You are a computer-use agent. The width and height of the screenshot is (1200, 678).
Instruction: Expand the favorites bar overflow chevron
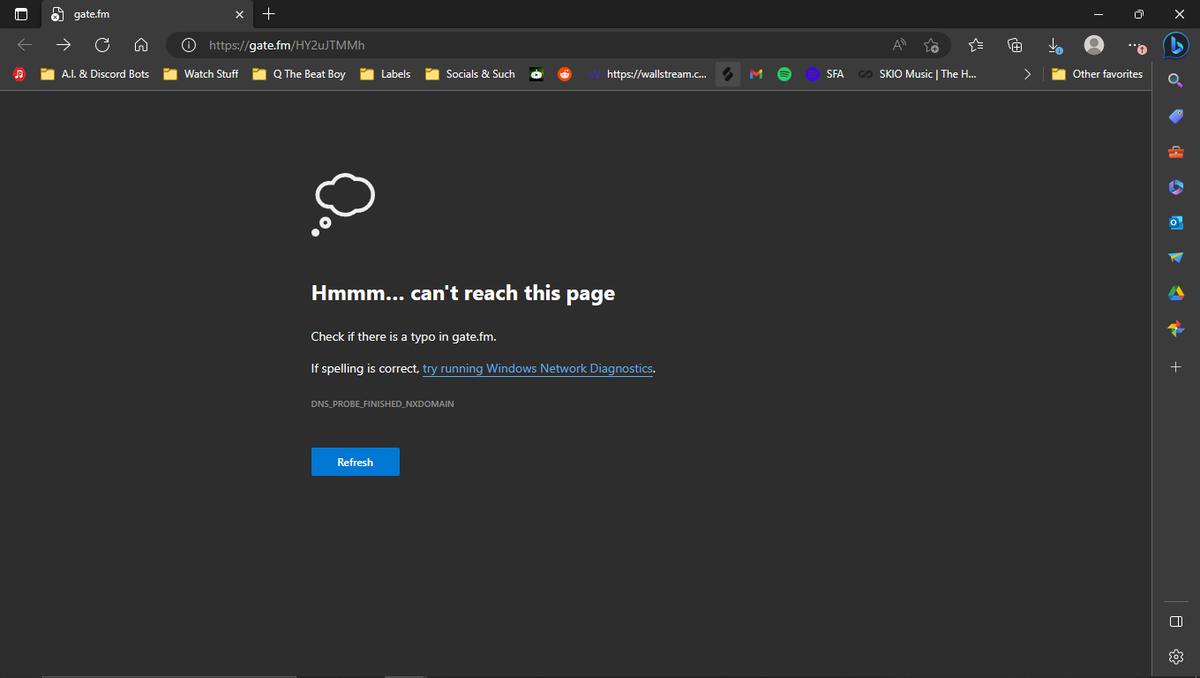pyautogui.click(x=1027, y=74)
